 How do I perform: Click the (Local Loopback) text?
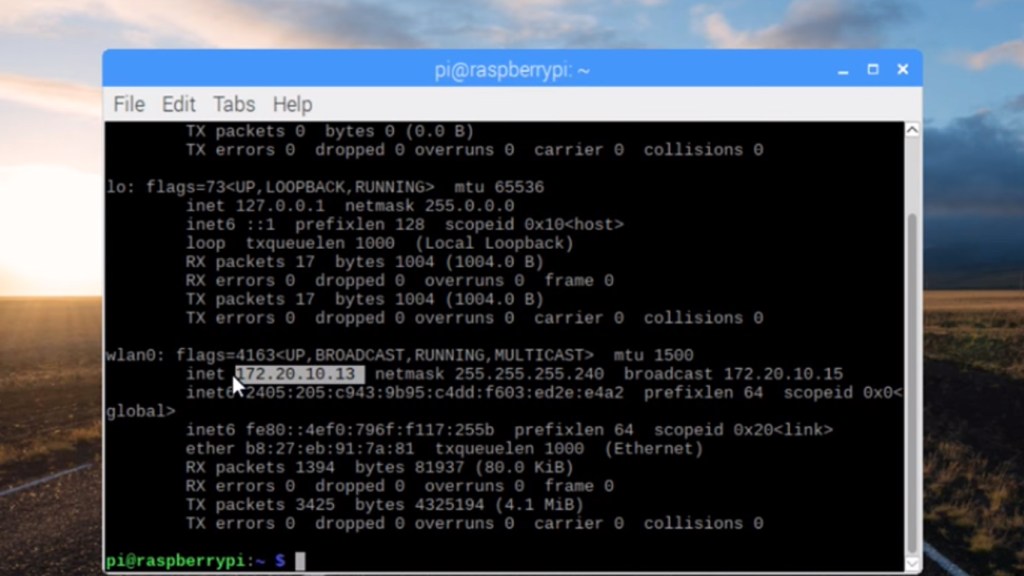point(494,243)
